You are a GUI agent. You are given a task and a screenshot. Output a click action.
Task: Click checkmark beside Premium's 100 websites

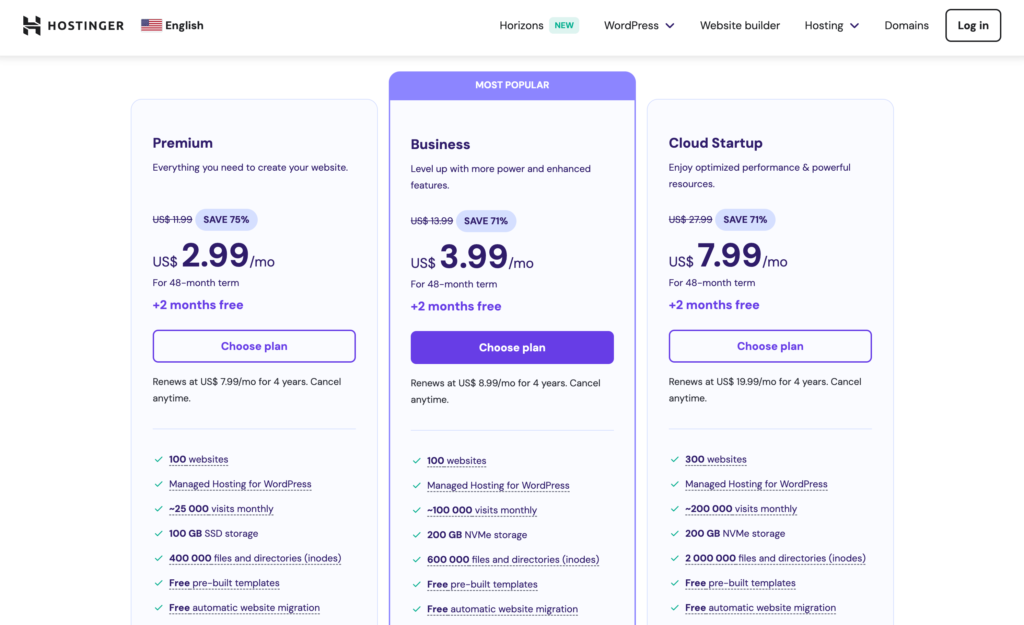158,459
